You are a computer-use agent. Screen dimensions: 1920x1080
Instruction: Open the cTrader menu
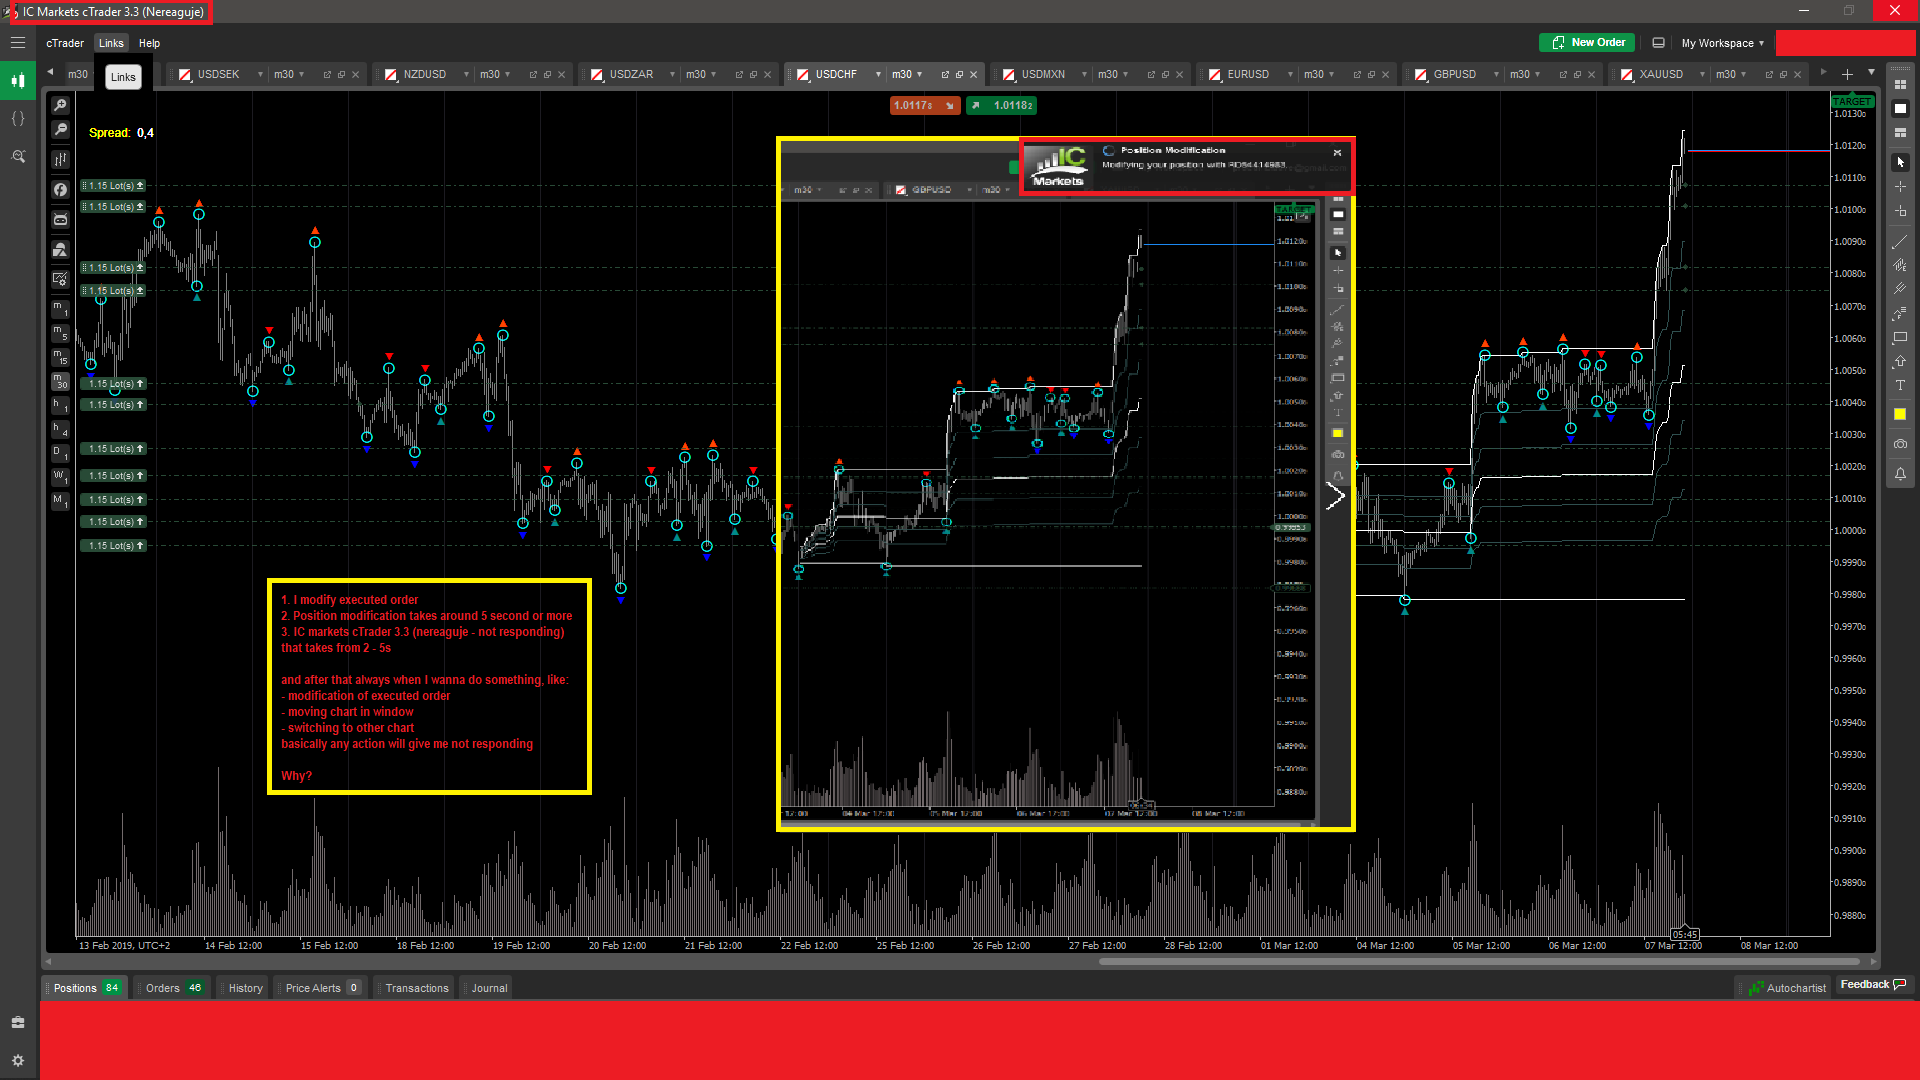pyautogui.click(x=65, y=43)
